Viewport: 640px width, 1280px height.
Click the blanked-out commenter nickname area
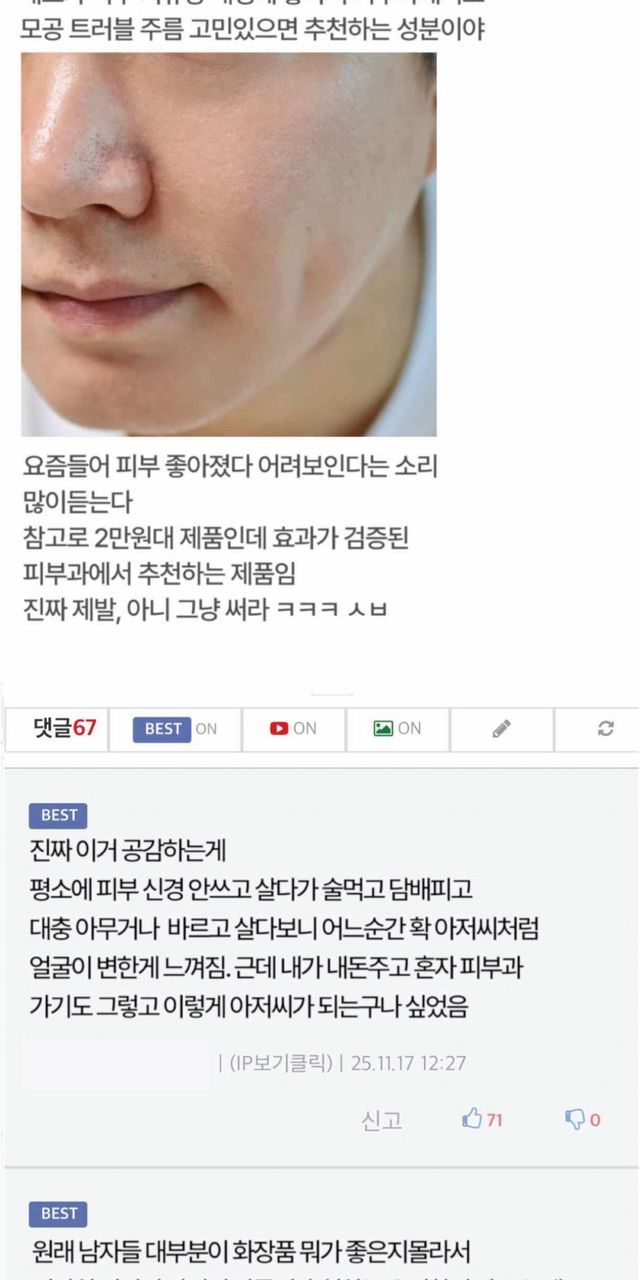point(115,1063)
